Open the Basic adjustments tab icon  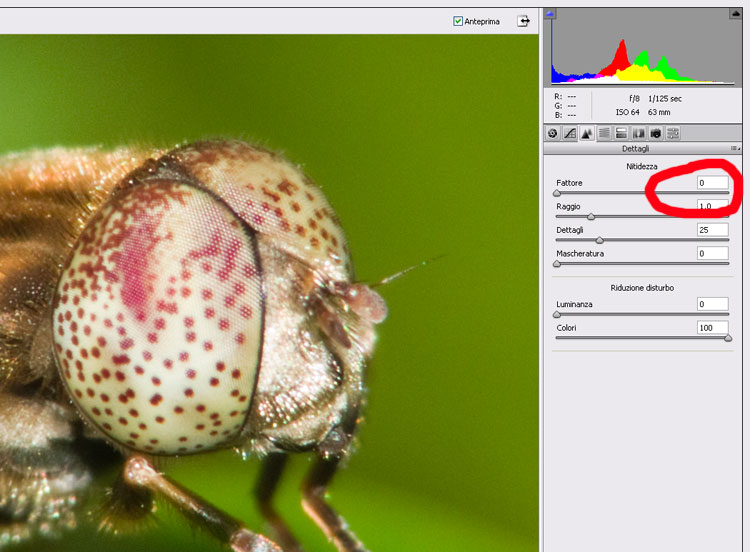click(x=552, y=133)
